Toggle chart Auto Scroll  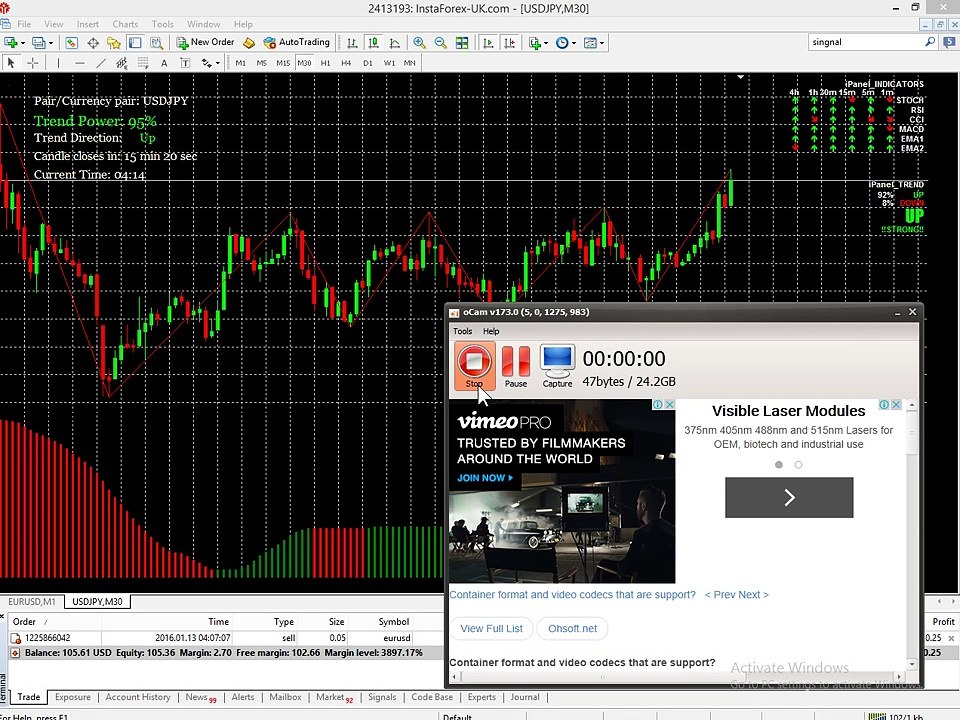pyautogui.click(x=488, y=42)
